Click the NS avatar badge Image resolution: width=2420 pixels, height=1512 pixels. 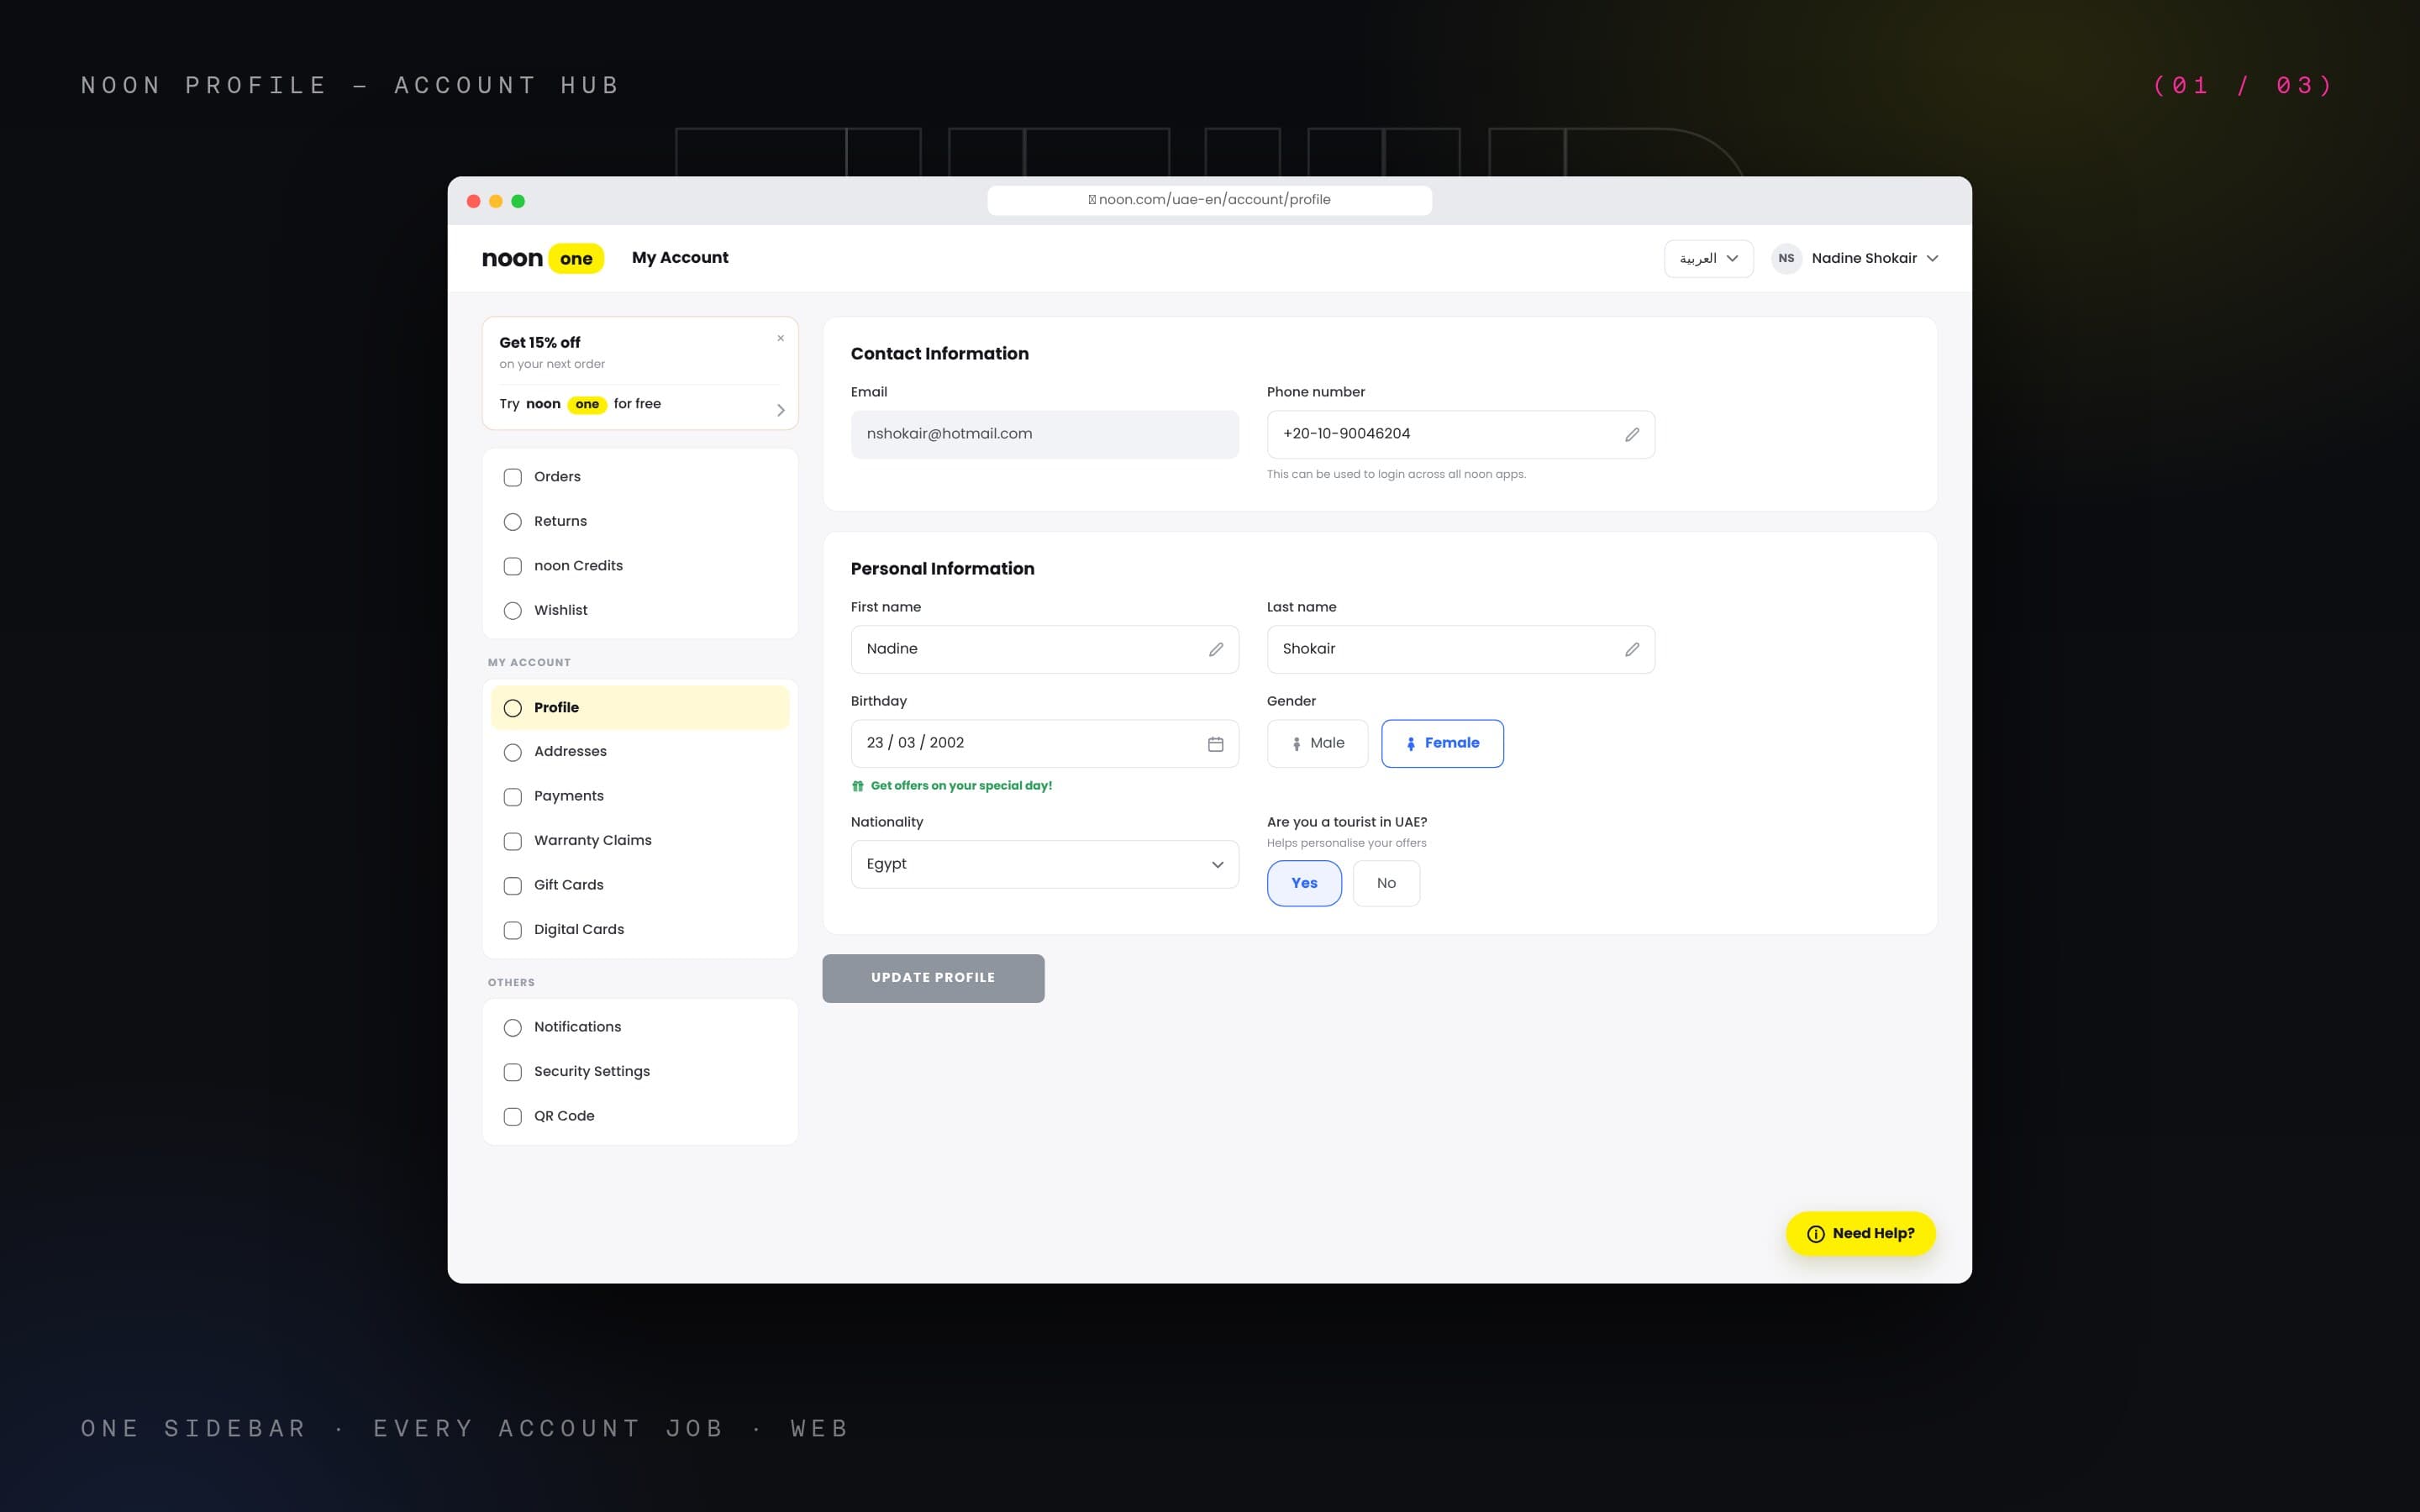(1786, 258)
